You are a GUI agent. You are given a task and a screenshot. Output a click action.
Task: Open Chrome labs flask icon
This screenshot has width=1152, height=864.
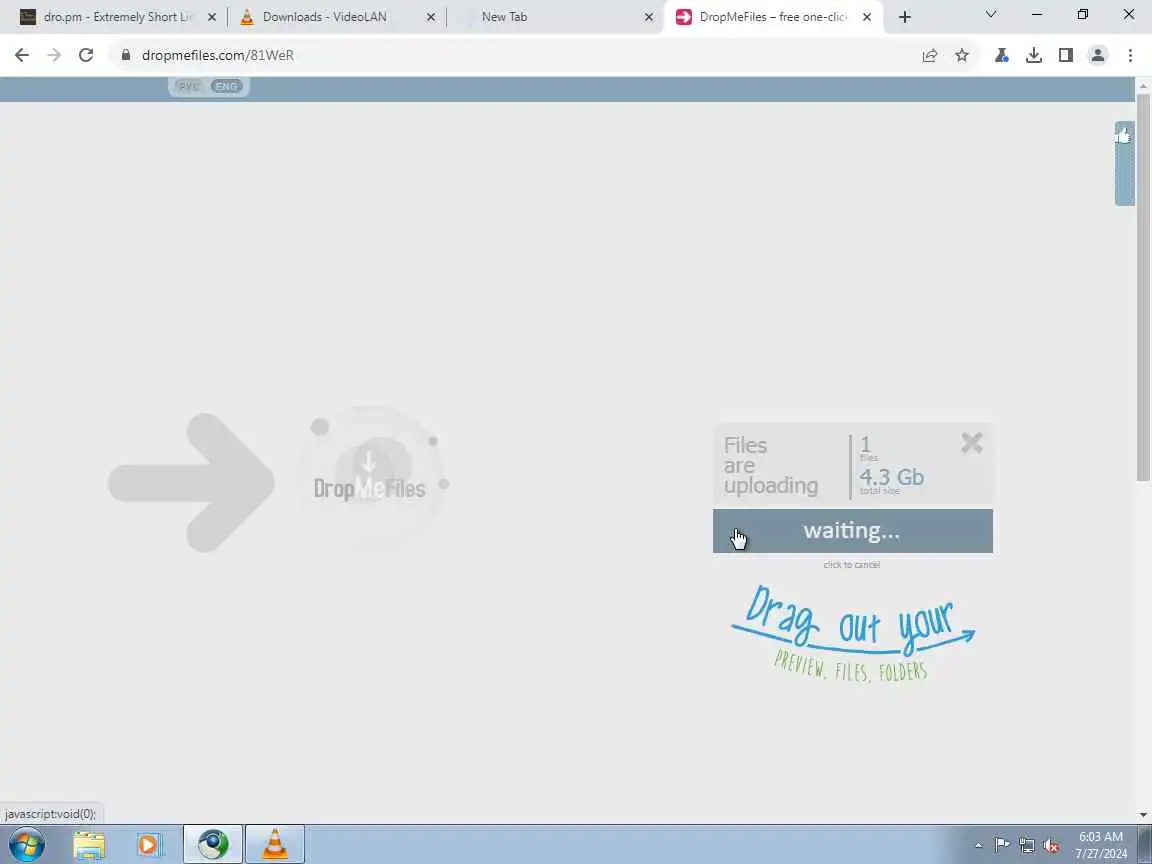[x=1001, y=55]
